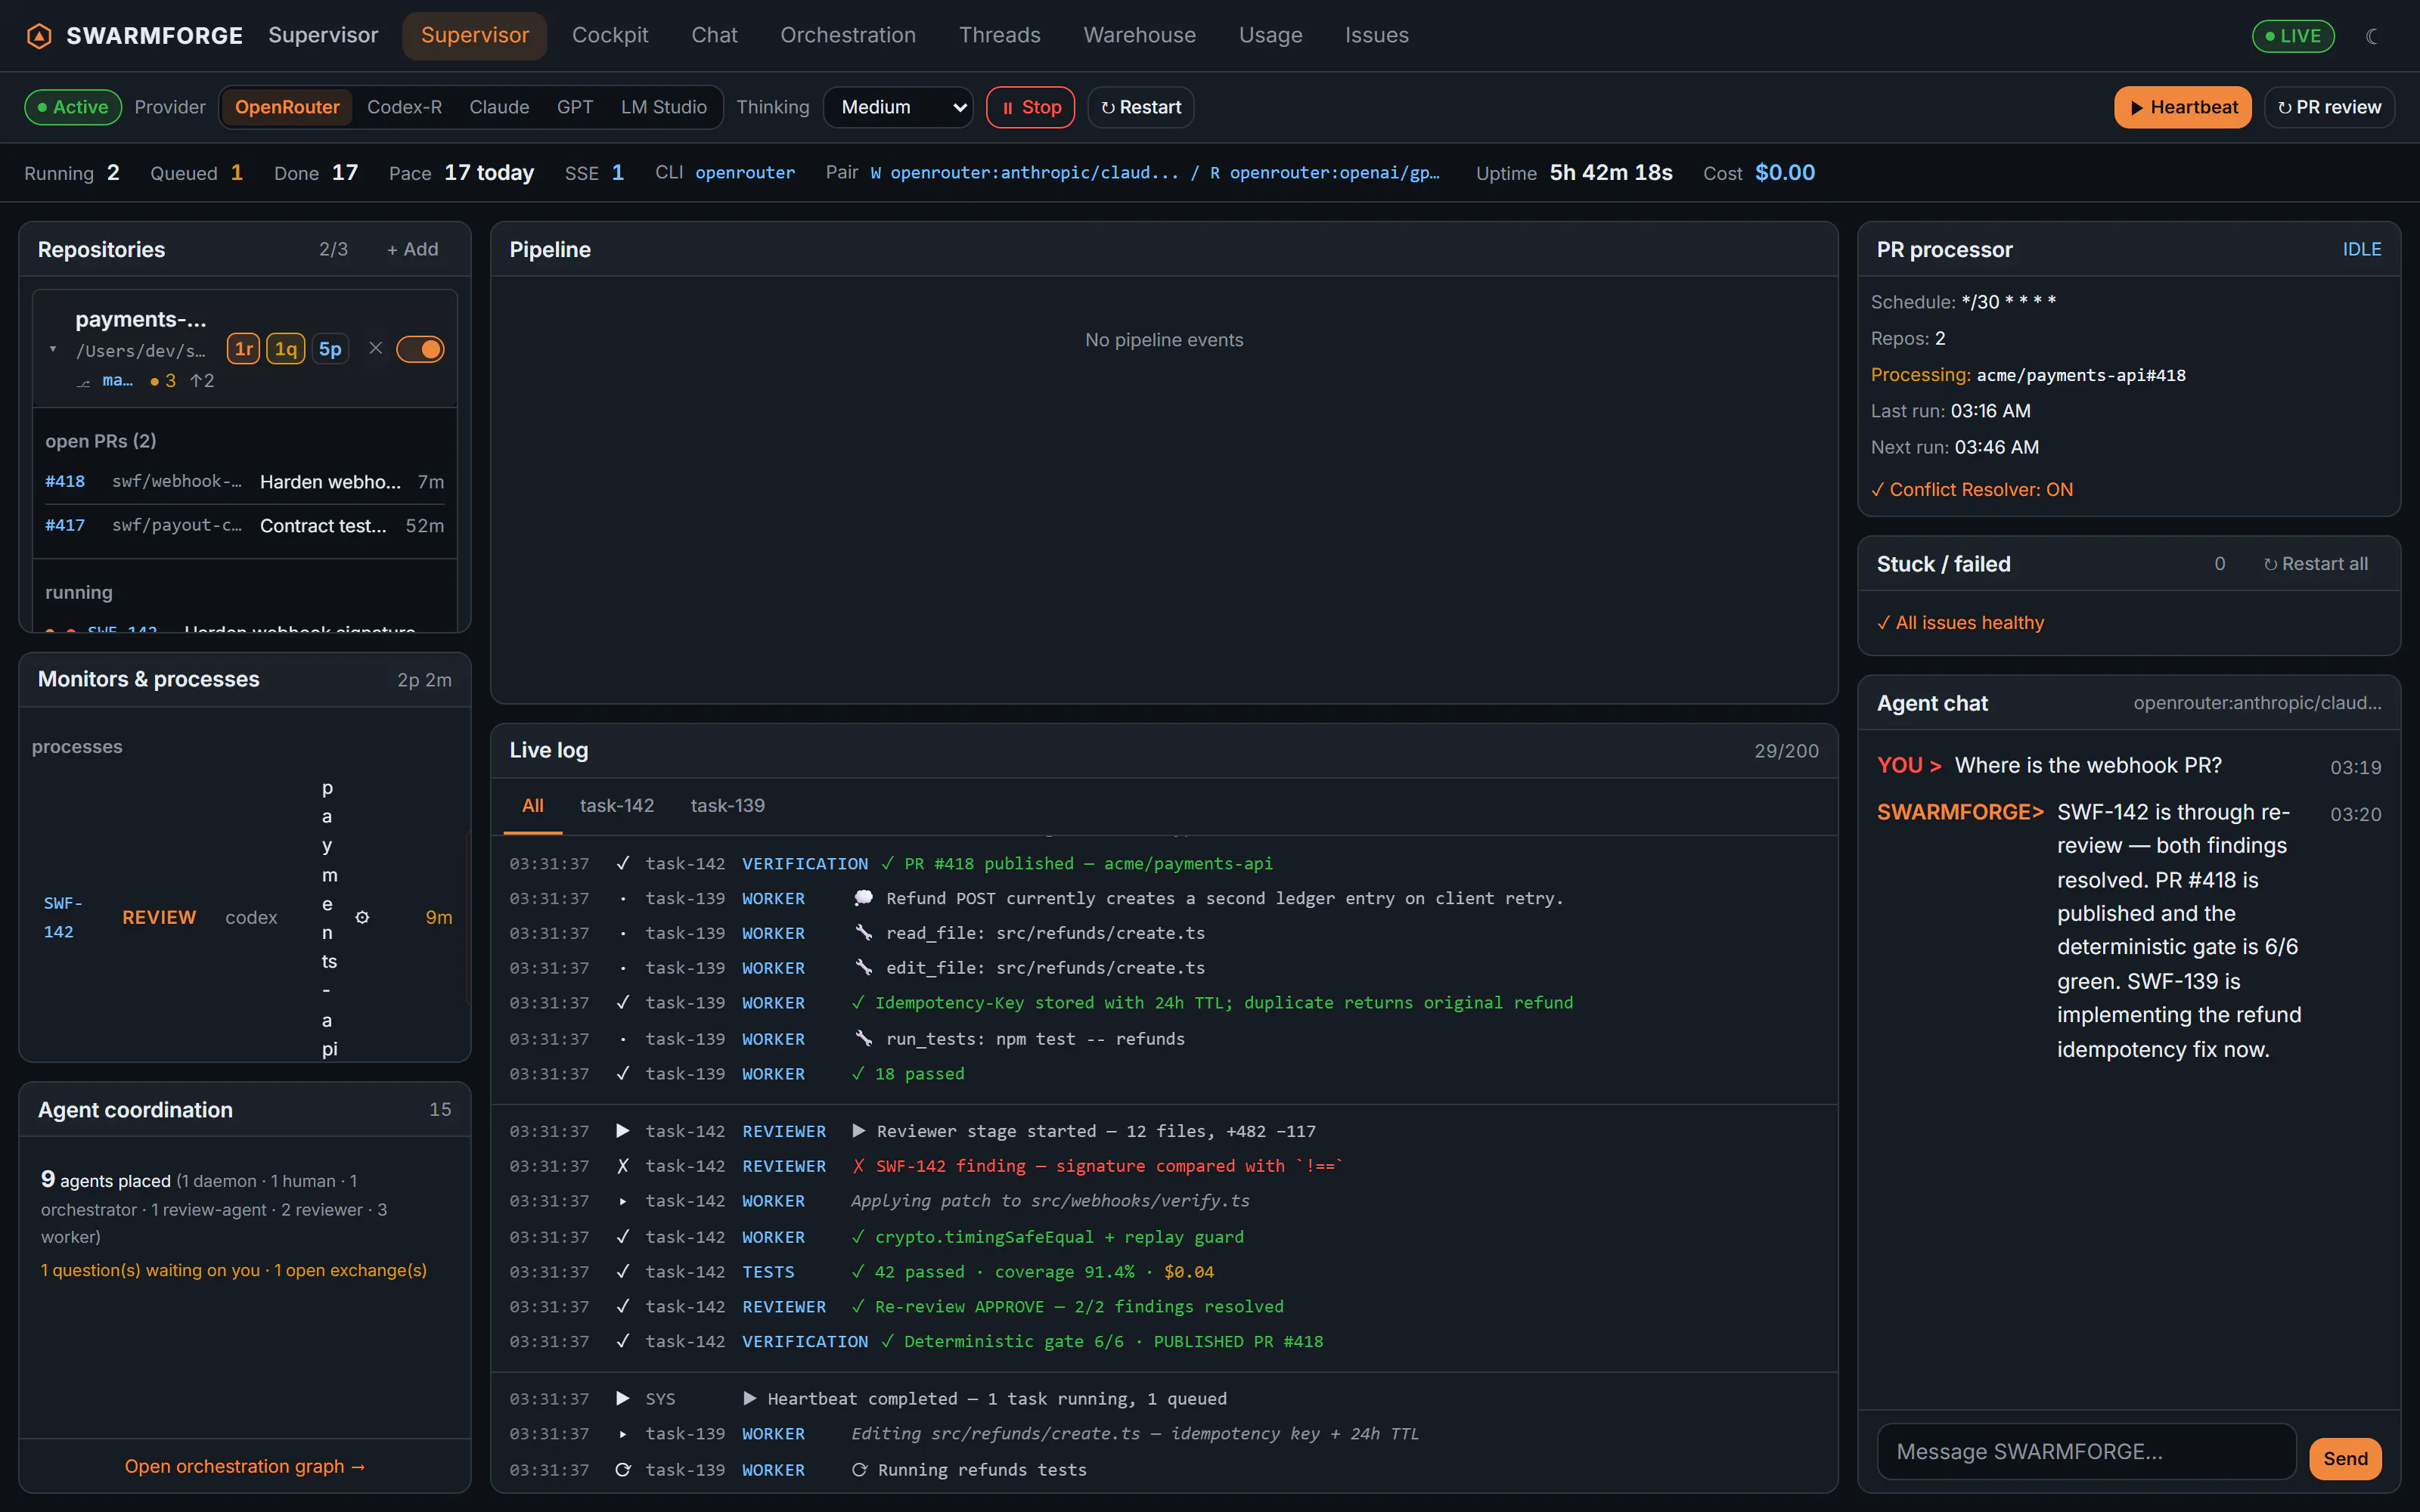Click the red X icon on SWF-142 finding line

coord(858,1166)
